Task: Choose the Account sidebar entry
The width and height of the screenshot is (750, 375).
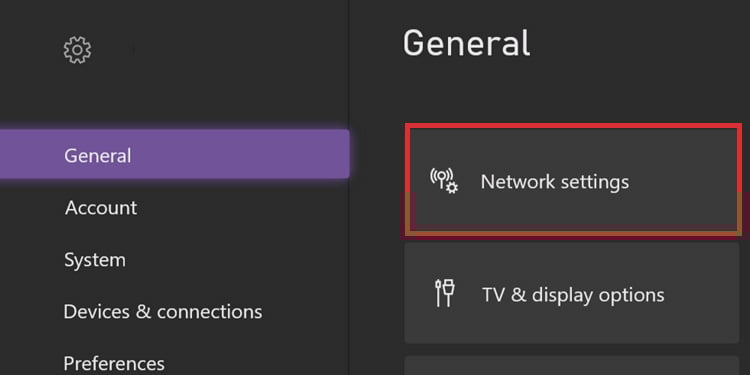Action: 101,208
